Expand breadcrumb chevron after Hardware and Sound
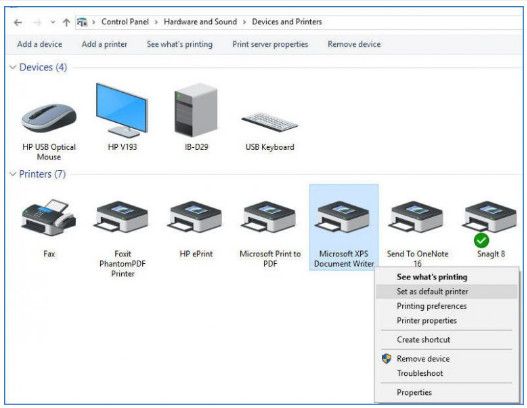 point(244,22)
